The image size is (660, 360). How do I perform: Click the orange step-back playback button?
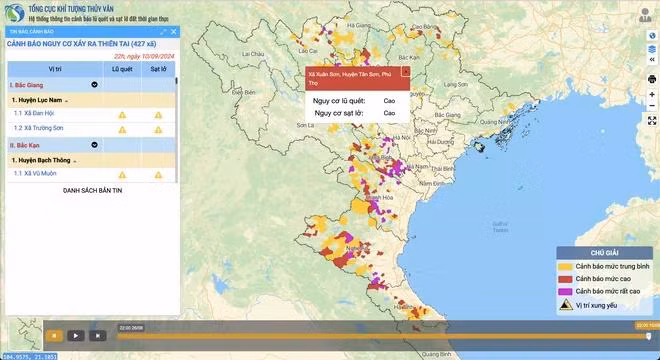click(x=54, y=336)
